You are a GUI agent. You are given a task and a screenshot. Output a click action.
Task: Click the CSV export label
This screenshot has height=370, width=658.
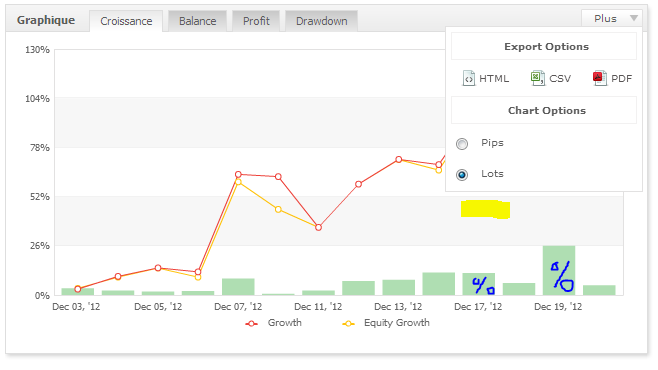click(560, 79)
